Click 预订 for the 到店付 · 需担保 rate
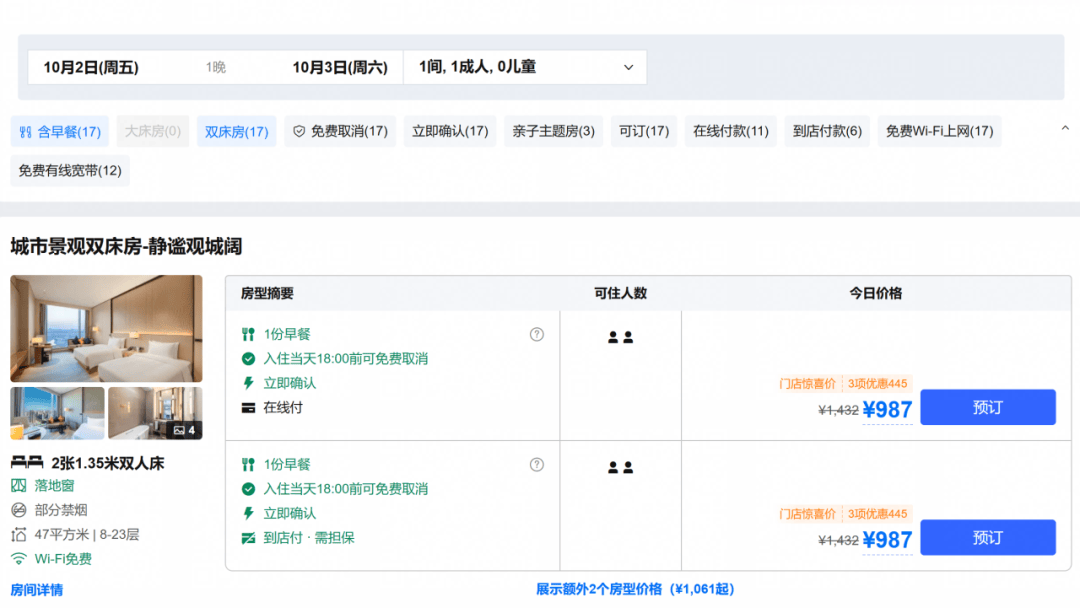The width and height of the screenshot is (1080, 608). 988,537
